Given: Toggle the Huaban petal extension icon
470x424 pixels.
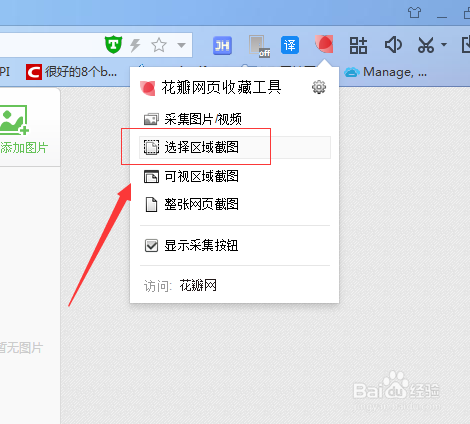Looking at the screenshot, I should tap(324, 44).
